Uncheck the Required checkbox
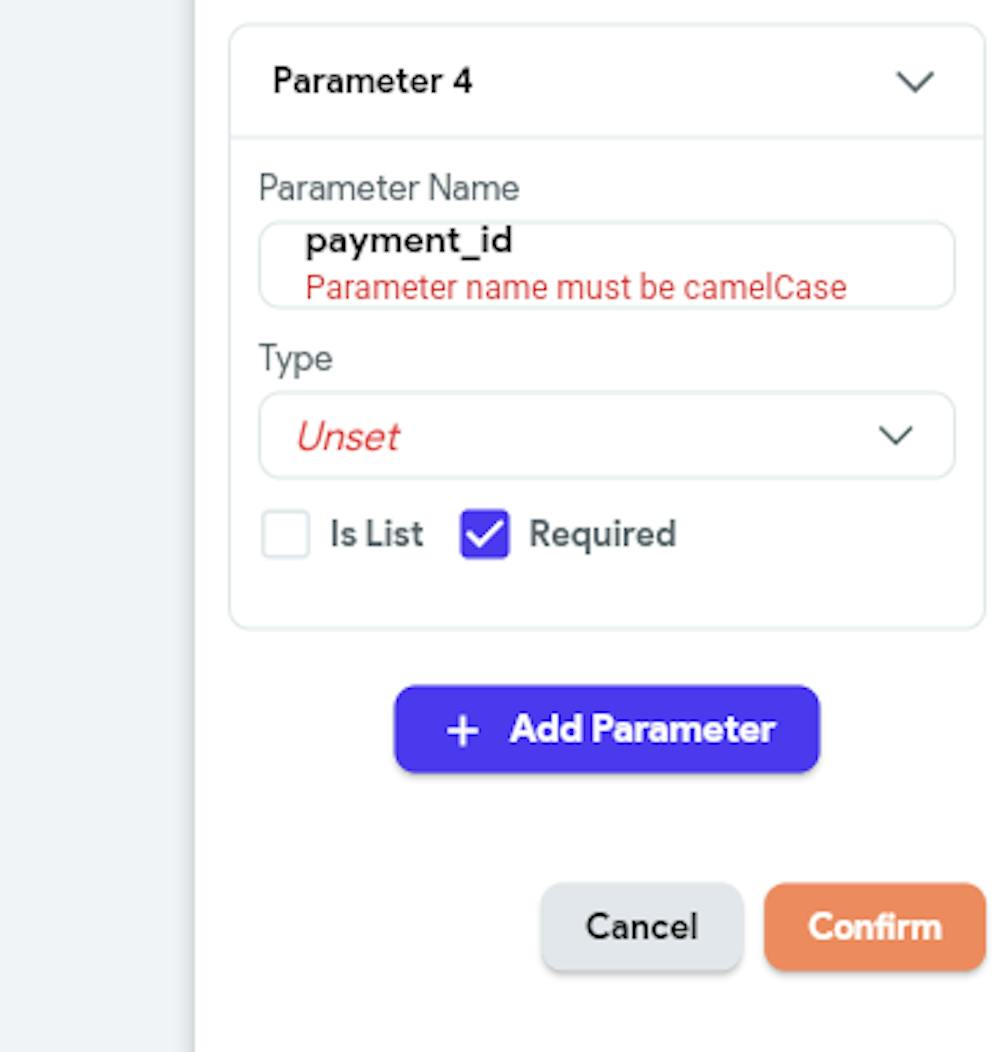This screenshot has height=1052, width=1000. coord(484,534)
